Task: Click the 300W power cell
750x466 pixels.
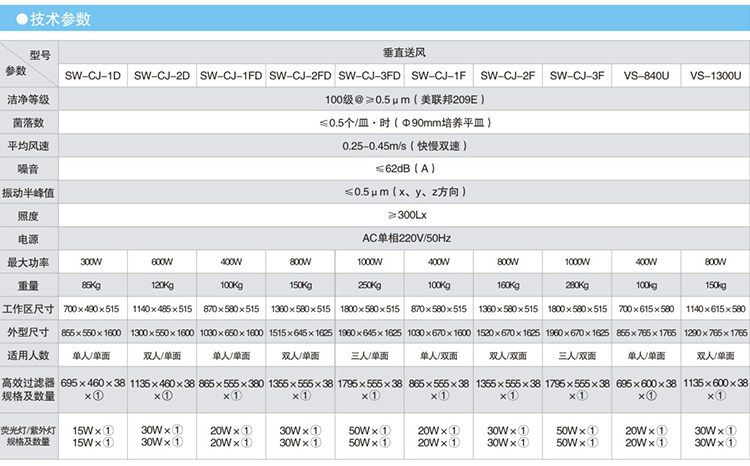Action: 91,262
